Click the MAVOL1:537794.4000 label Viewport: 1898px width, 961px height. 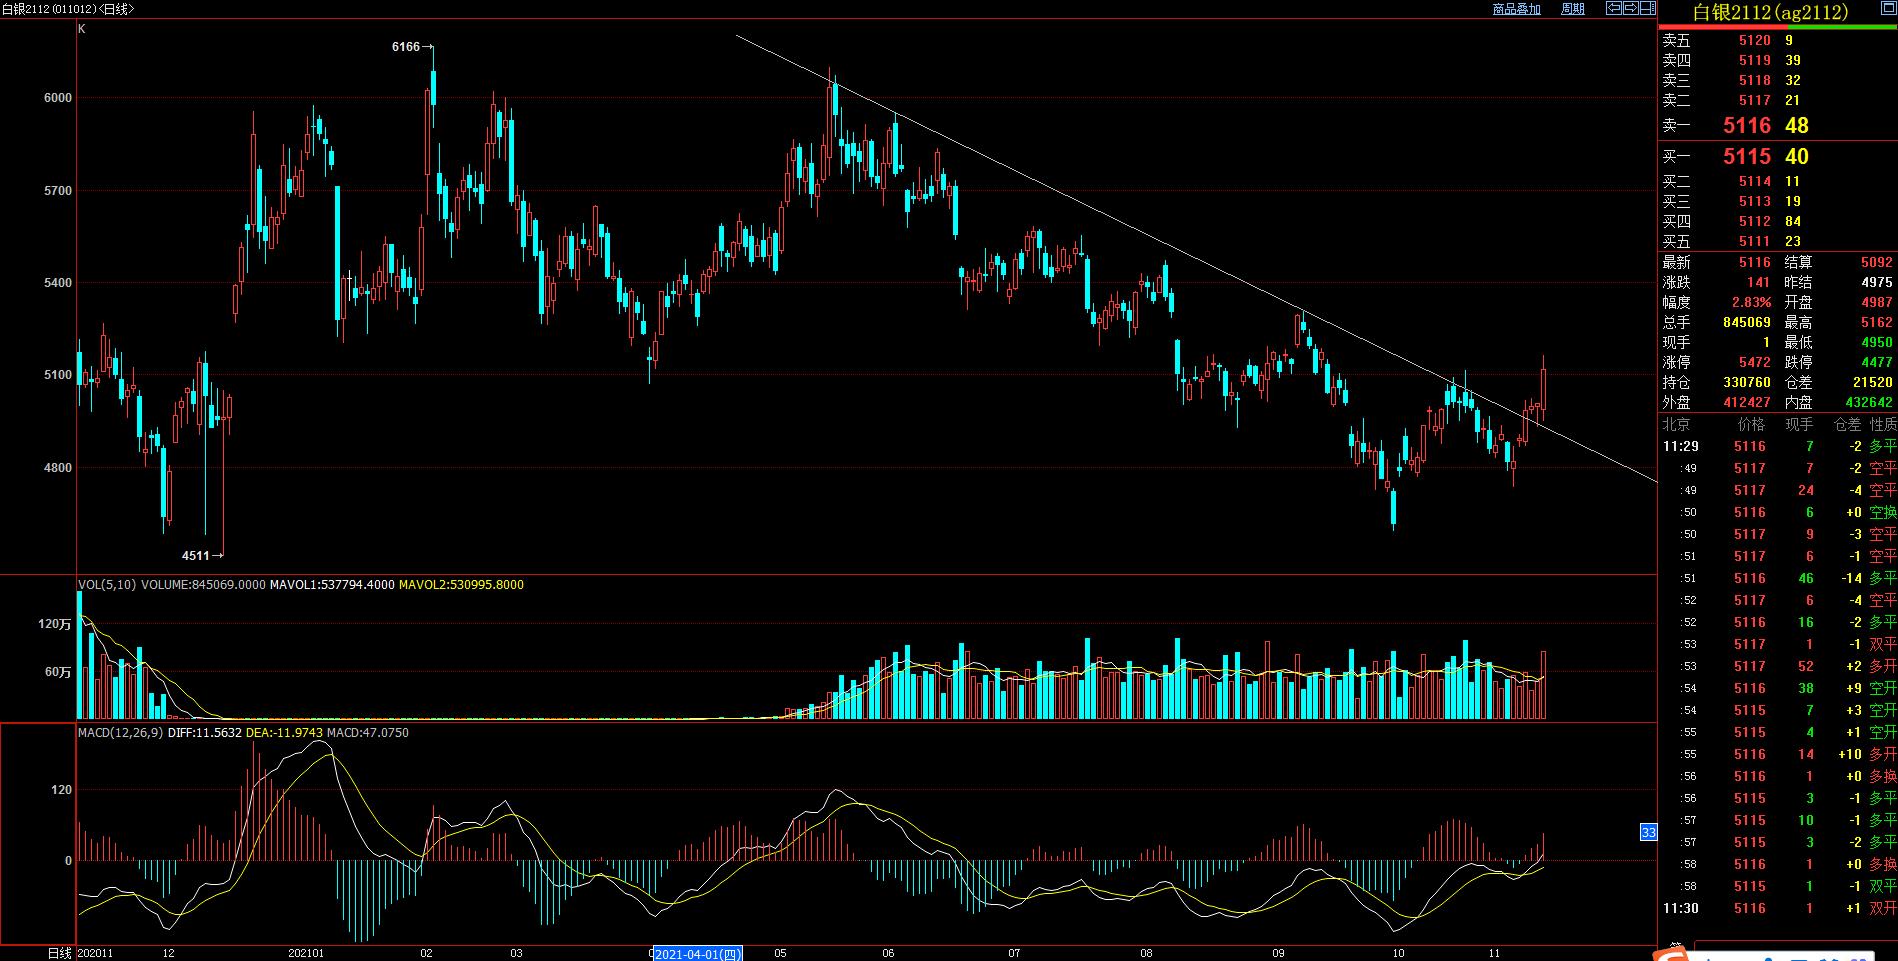[332, 584]
